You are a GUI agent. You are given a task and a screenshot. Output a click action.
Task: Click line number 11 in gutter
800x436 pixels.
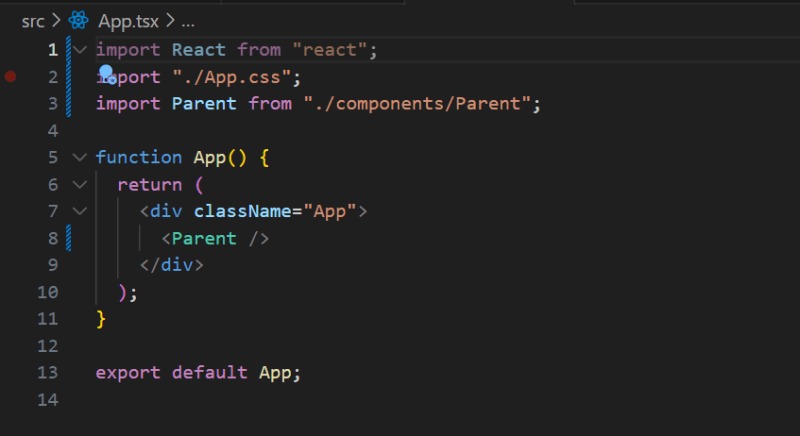point(48,319)
